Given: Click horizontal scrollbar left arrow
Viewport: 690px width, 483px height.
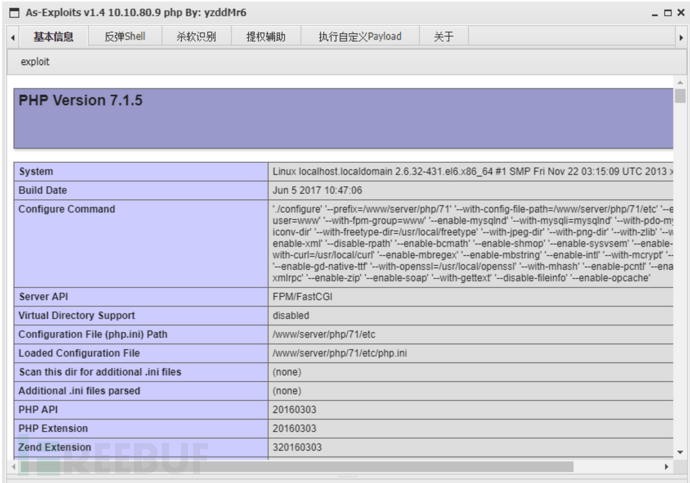Looking at the screenshot, I should (x=14, y=466).
